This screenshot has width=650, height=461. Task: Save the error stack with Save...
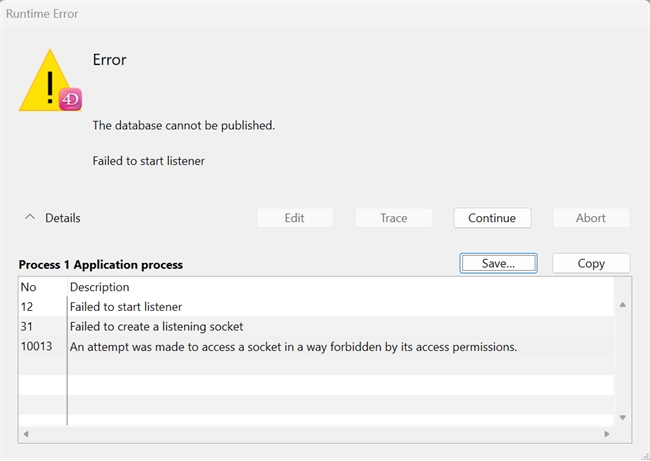pyautogui.click(x=498, y=263)
